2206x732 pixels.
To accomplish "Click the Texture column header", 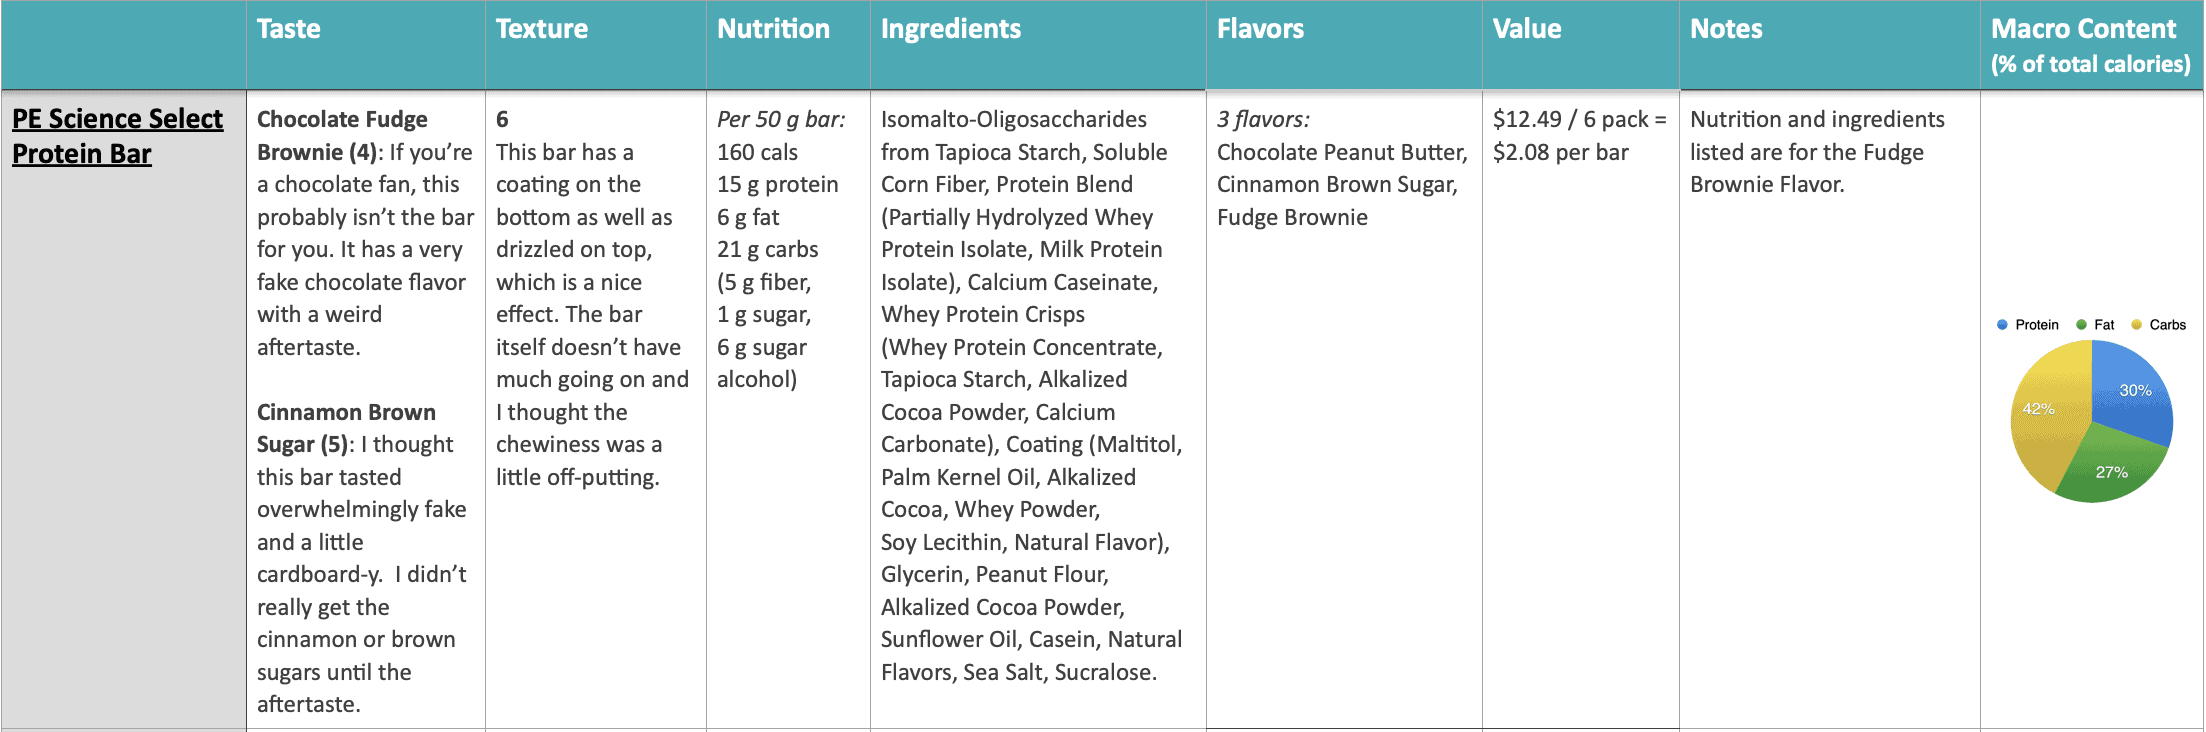I will coord(542,29).
